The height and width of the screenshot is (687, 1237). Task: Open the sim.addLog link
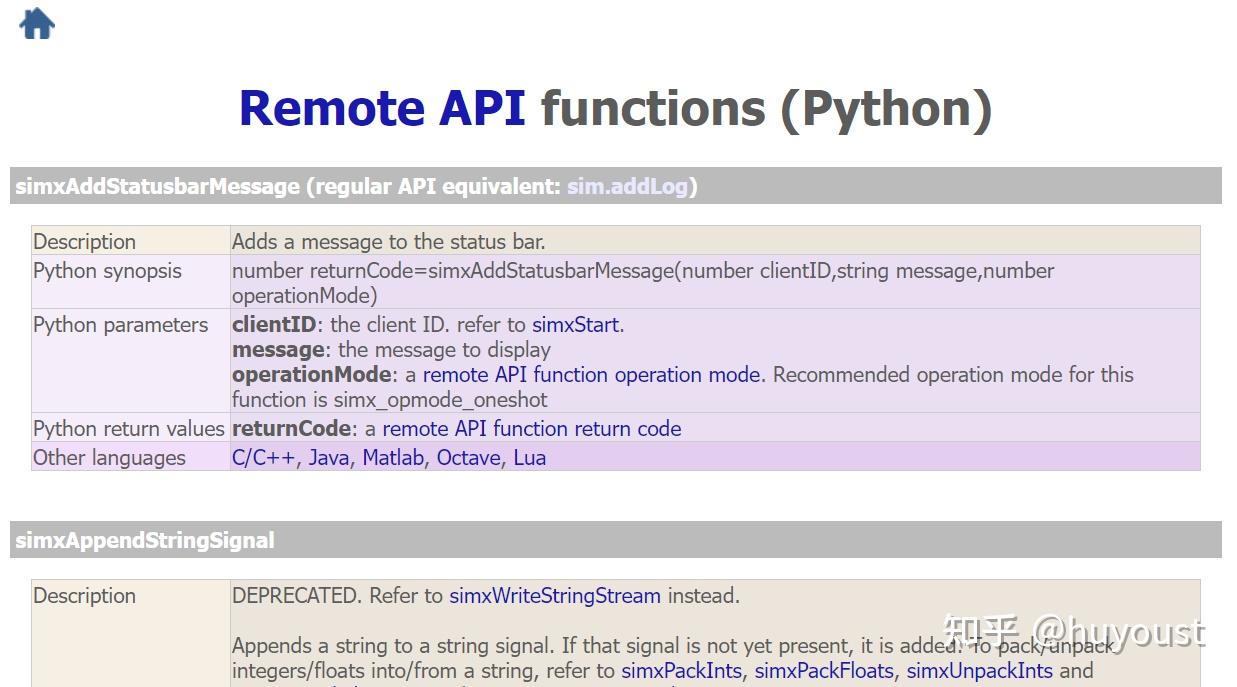628,186
